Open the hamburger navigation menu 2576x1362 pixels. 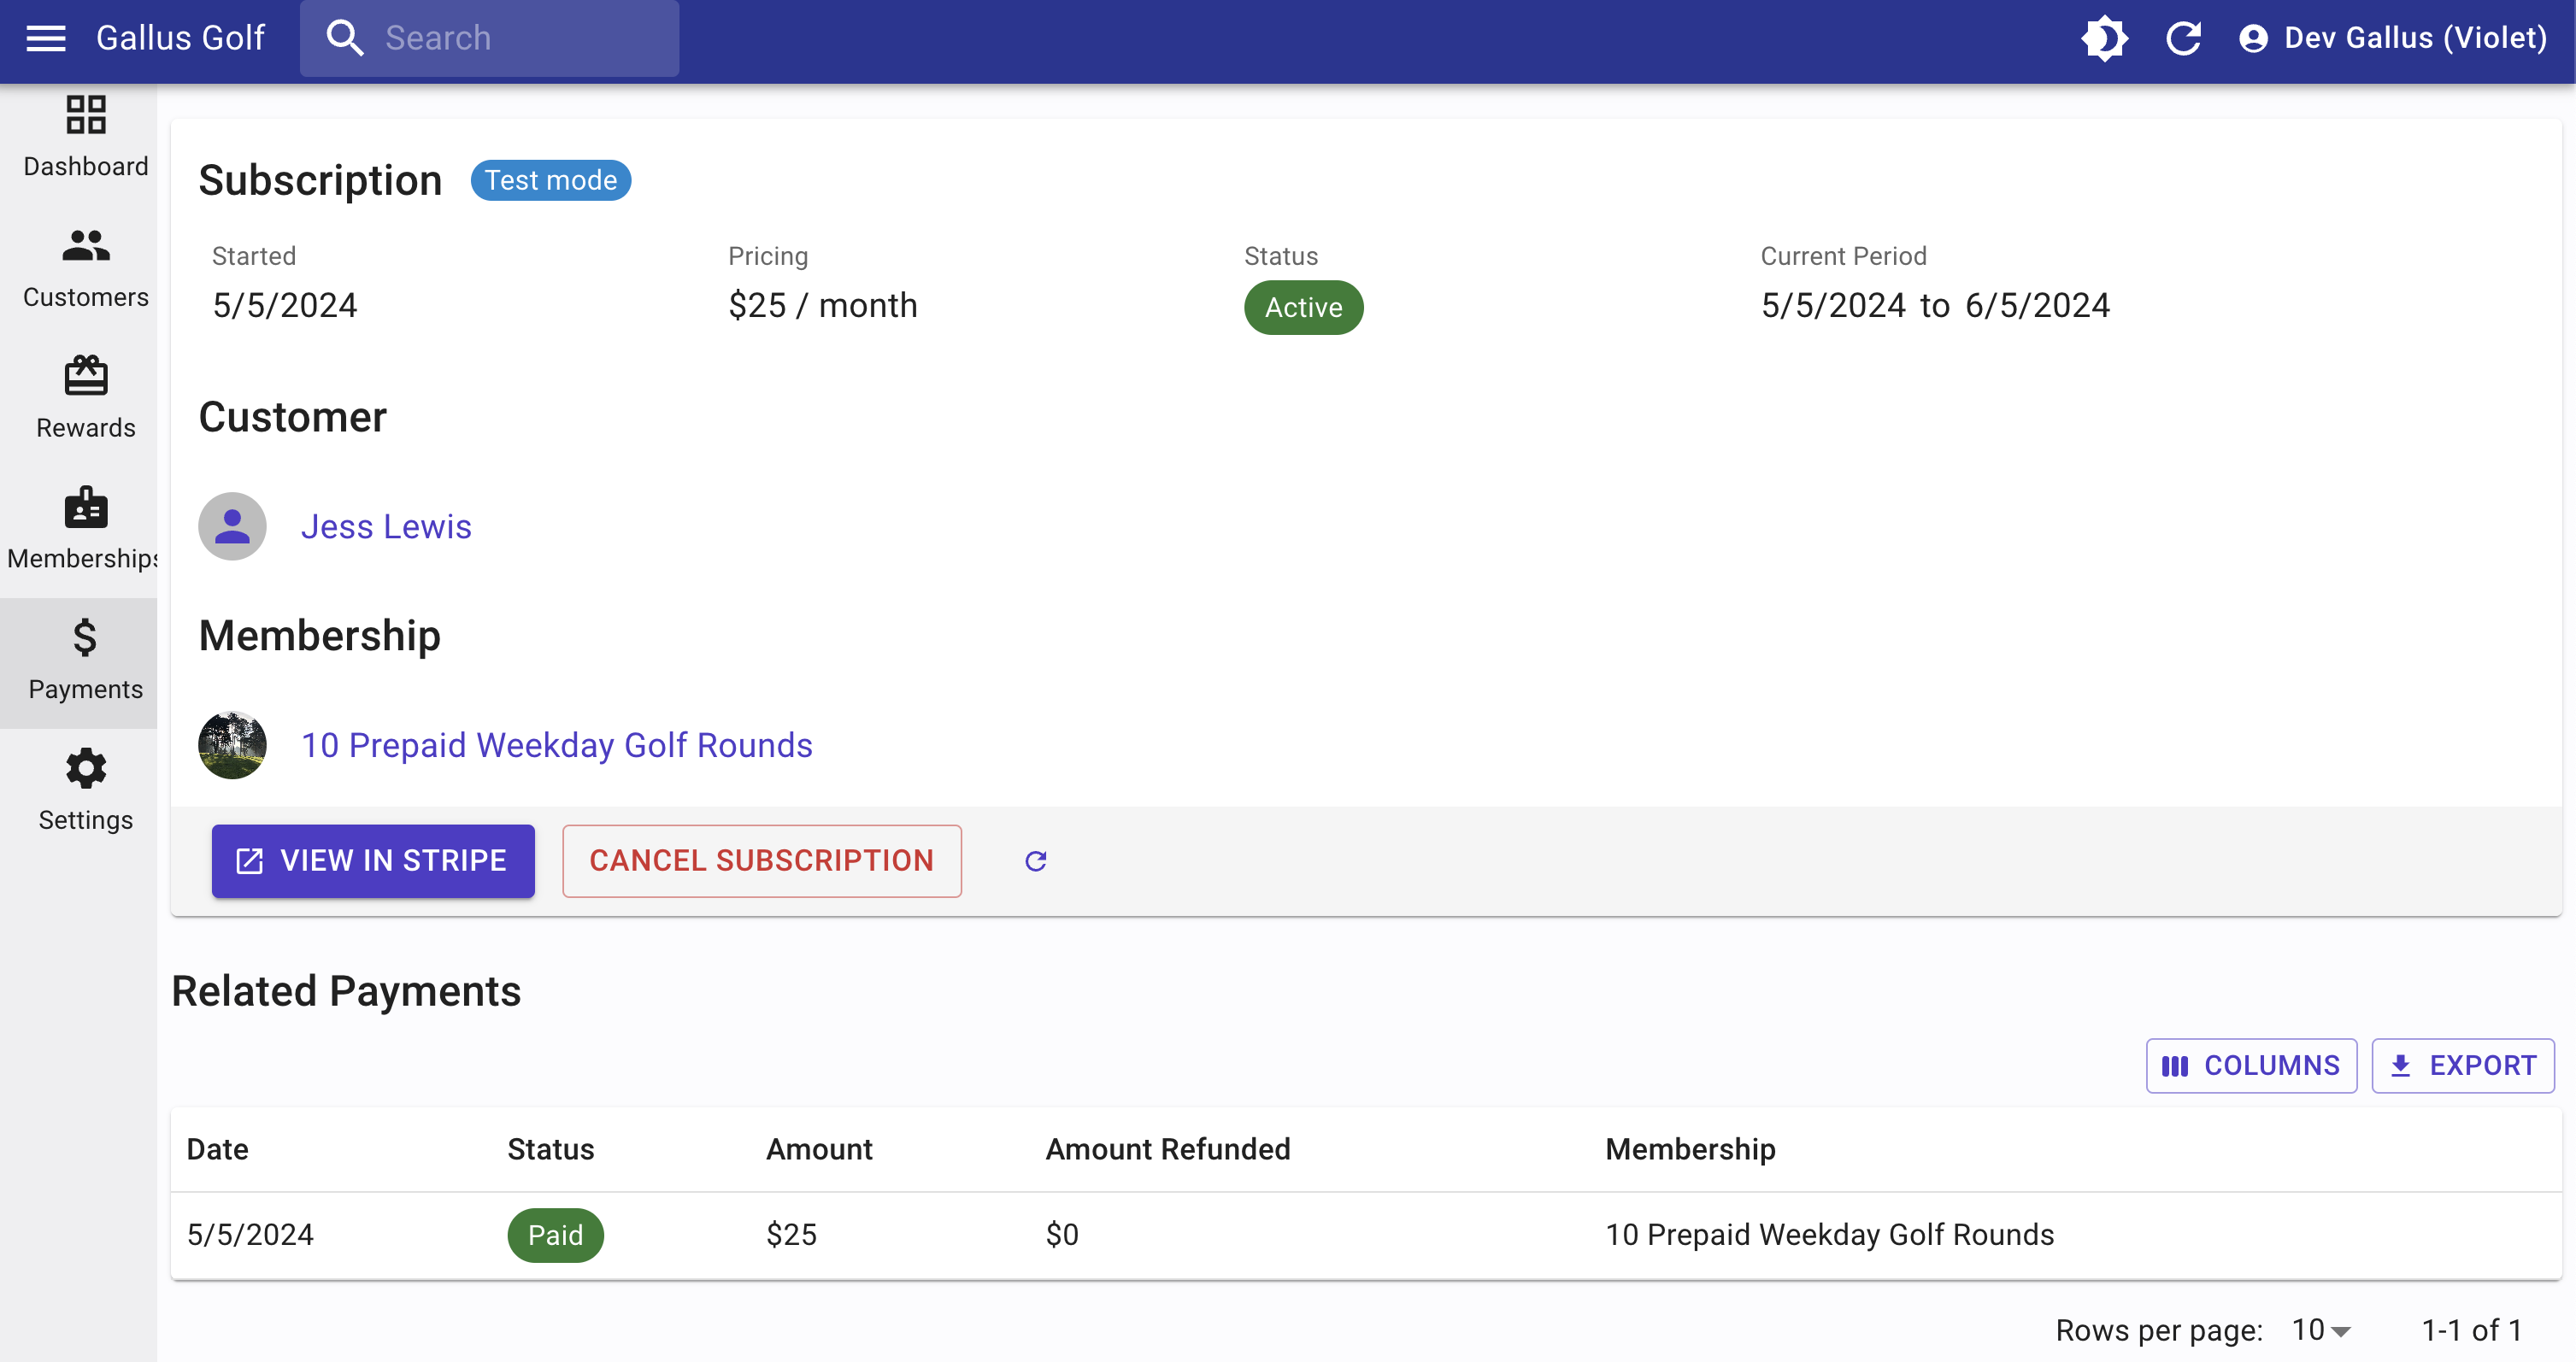coord(46,38)
